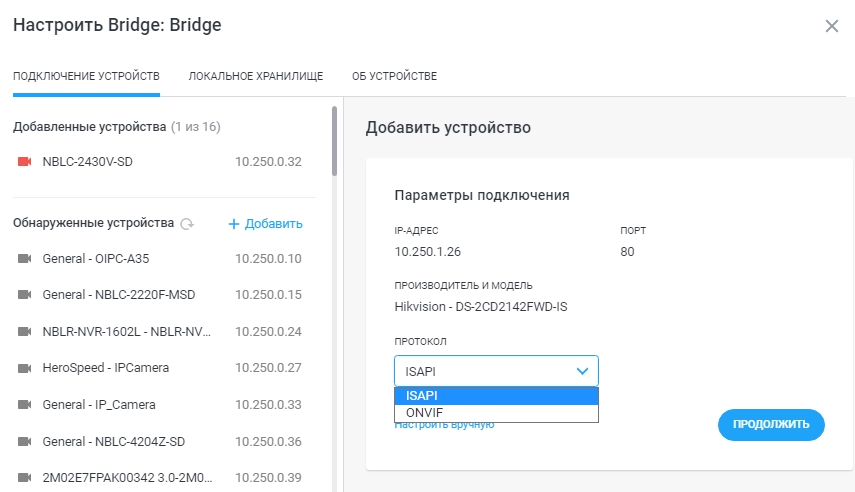Open the Локальное хранилище tab

tap(256, 76)
